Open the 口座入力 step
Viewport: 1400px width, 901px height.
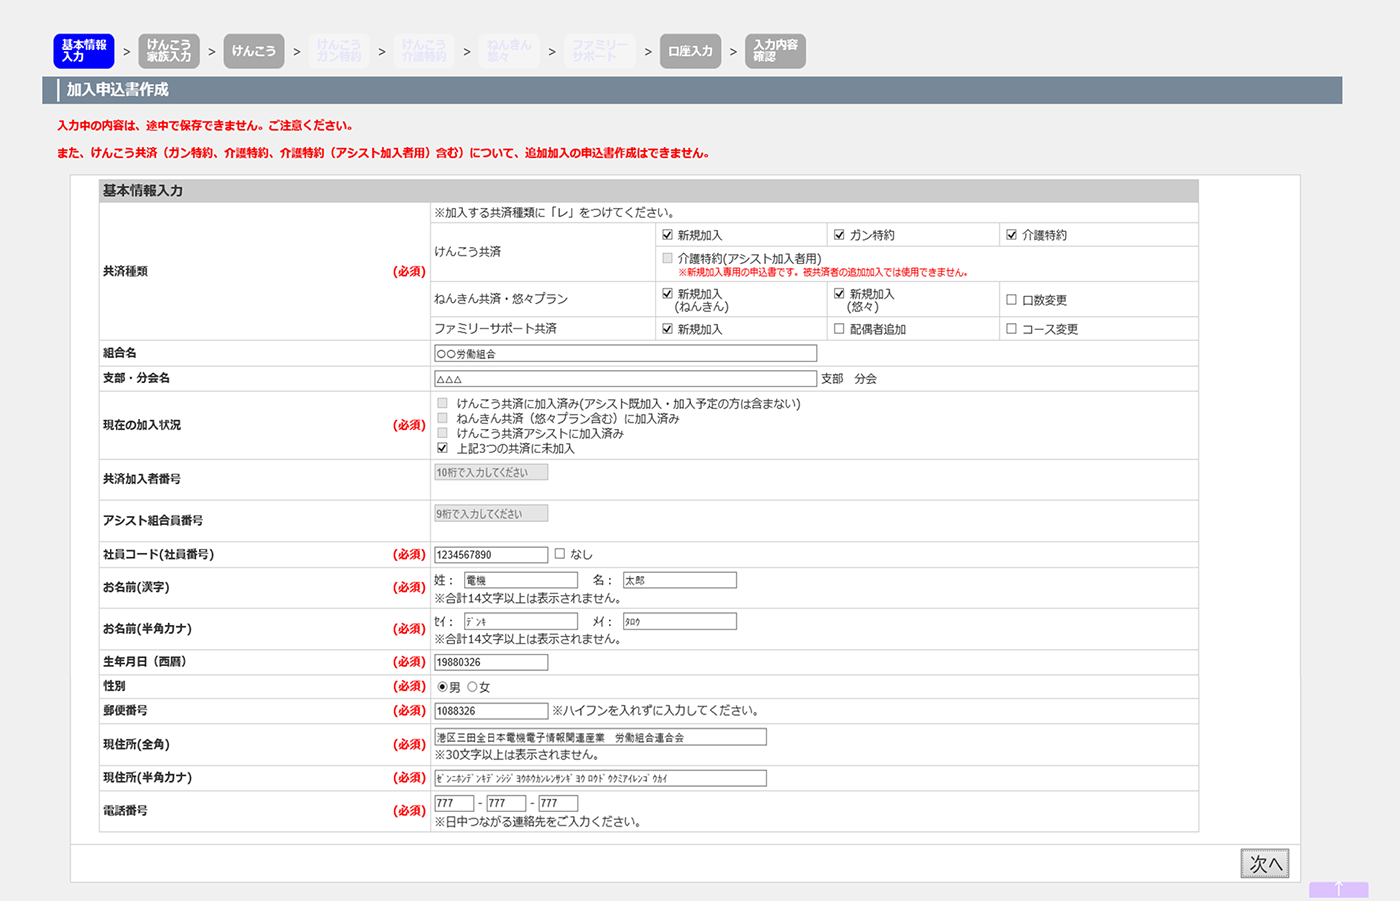point(690,51)
